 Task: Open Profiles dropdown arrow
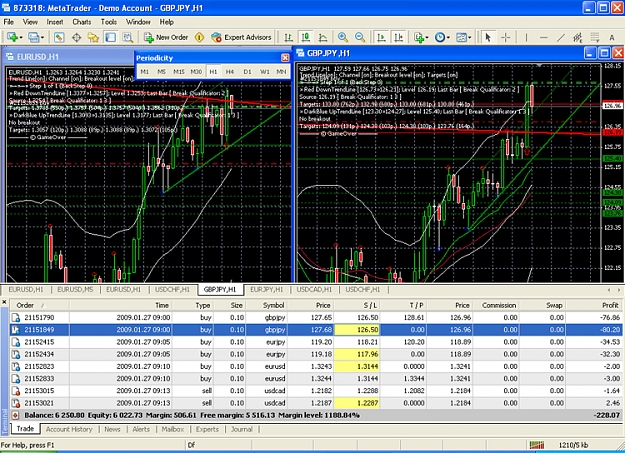pyautogui.click(x=42, y=38)
